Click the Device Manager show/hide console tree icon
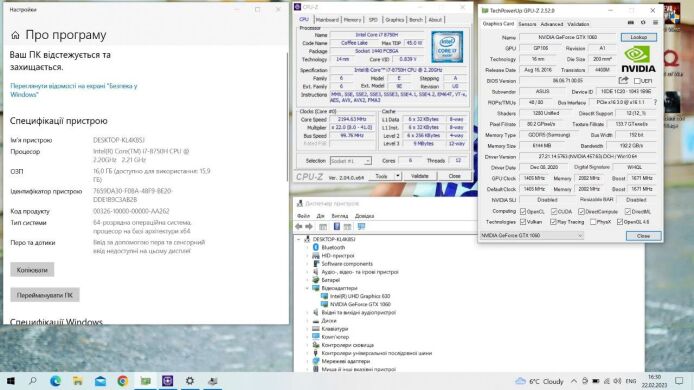This screenshot has width=694, height=390. click(x=323, y=227)
